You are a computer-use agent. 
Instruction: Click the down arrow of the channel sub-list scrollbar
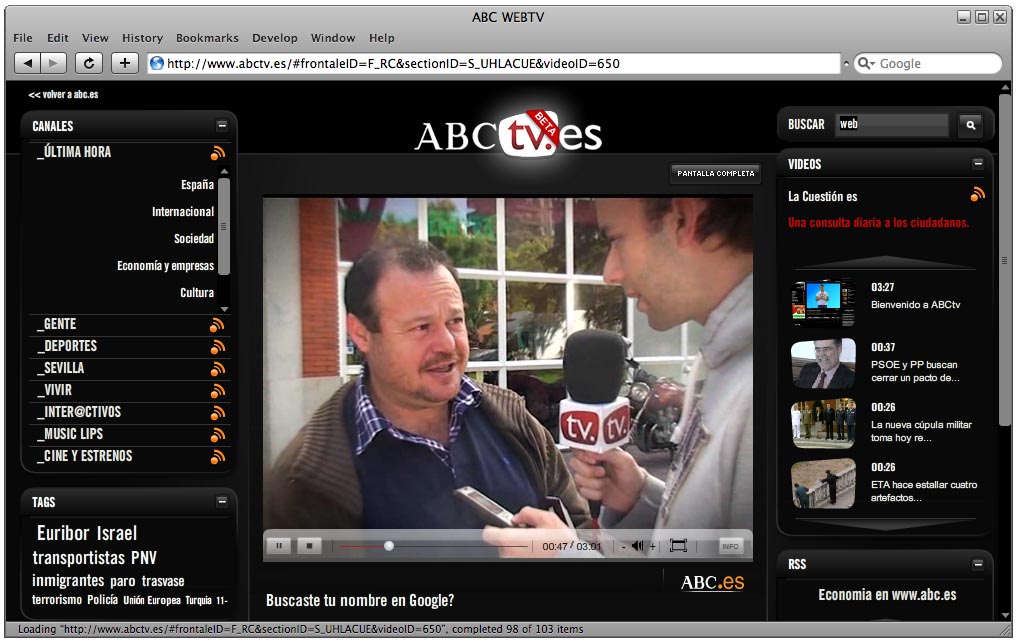[x=224, y=309]
